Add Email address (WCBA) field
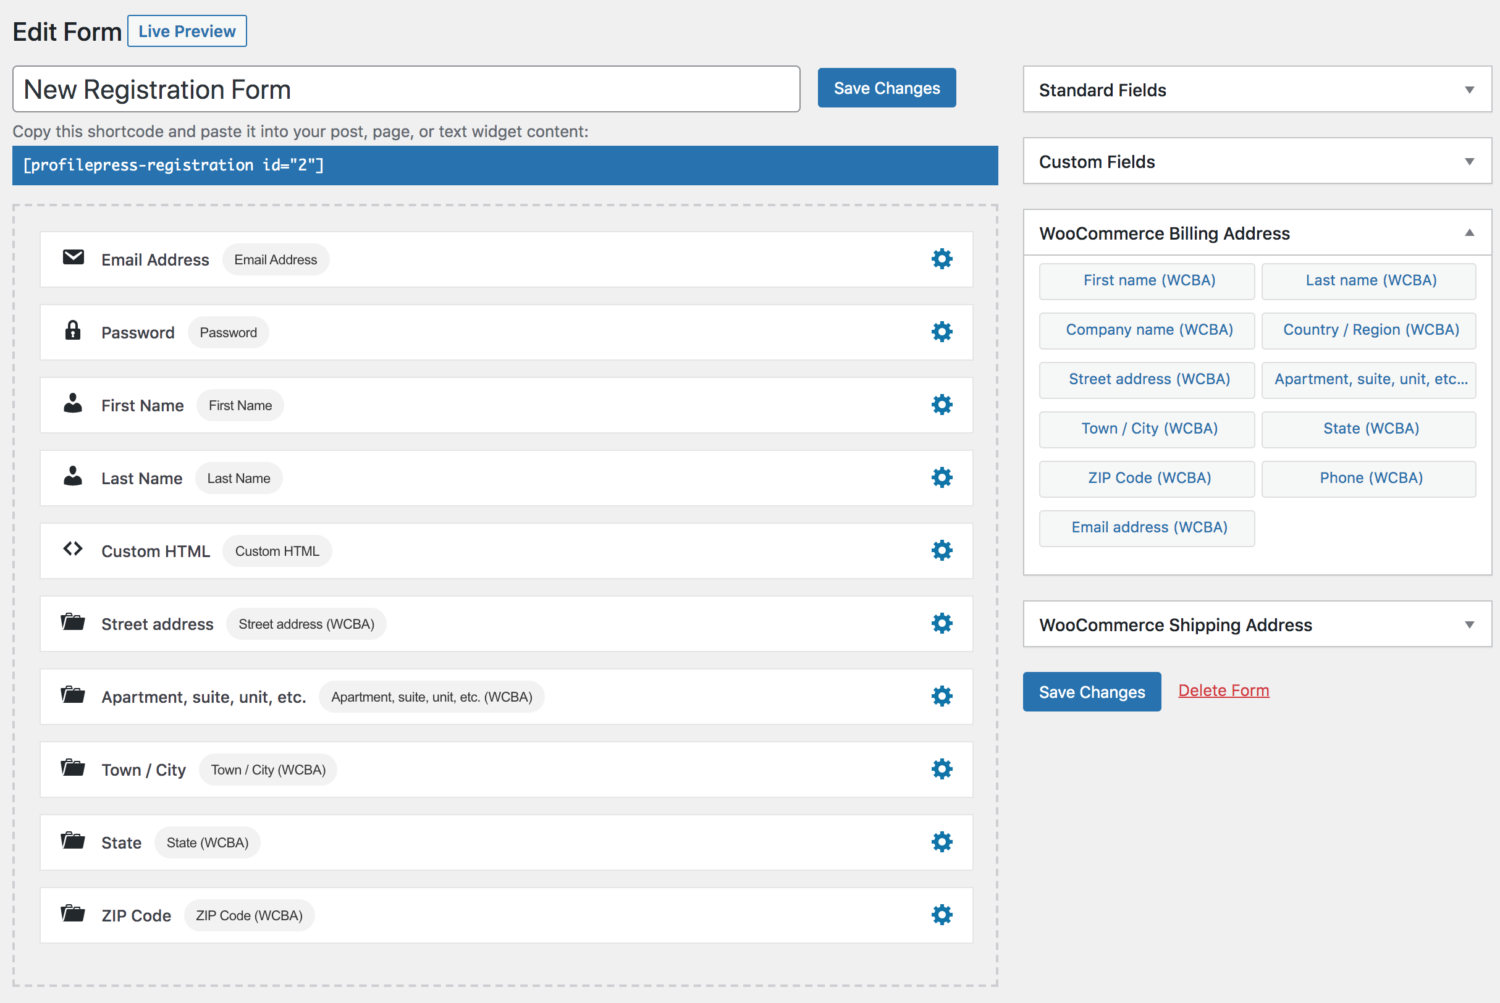This screenshot has height=1003, width=1500. click(1147, 528)
